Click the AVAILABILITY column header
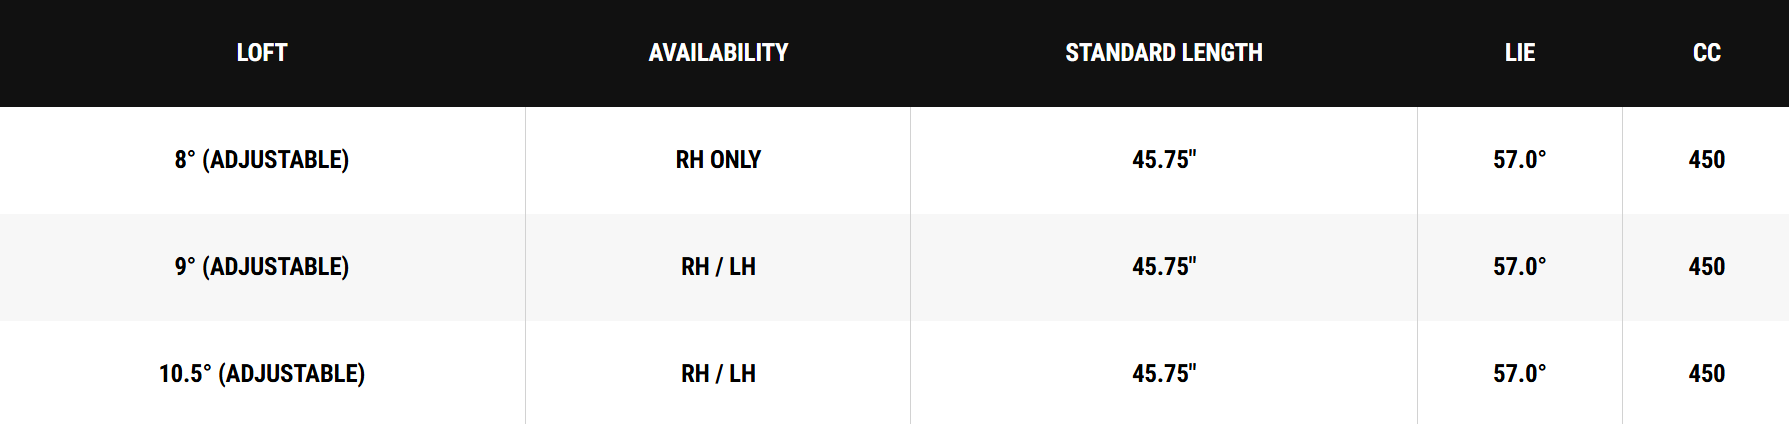 tap(718, 53)
